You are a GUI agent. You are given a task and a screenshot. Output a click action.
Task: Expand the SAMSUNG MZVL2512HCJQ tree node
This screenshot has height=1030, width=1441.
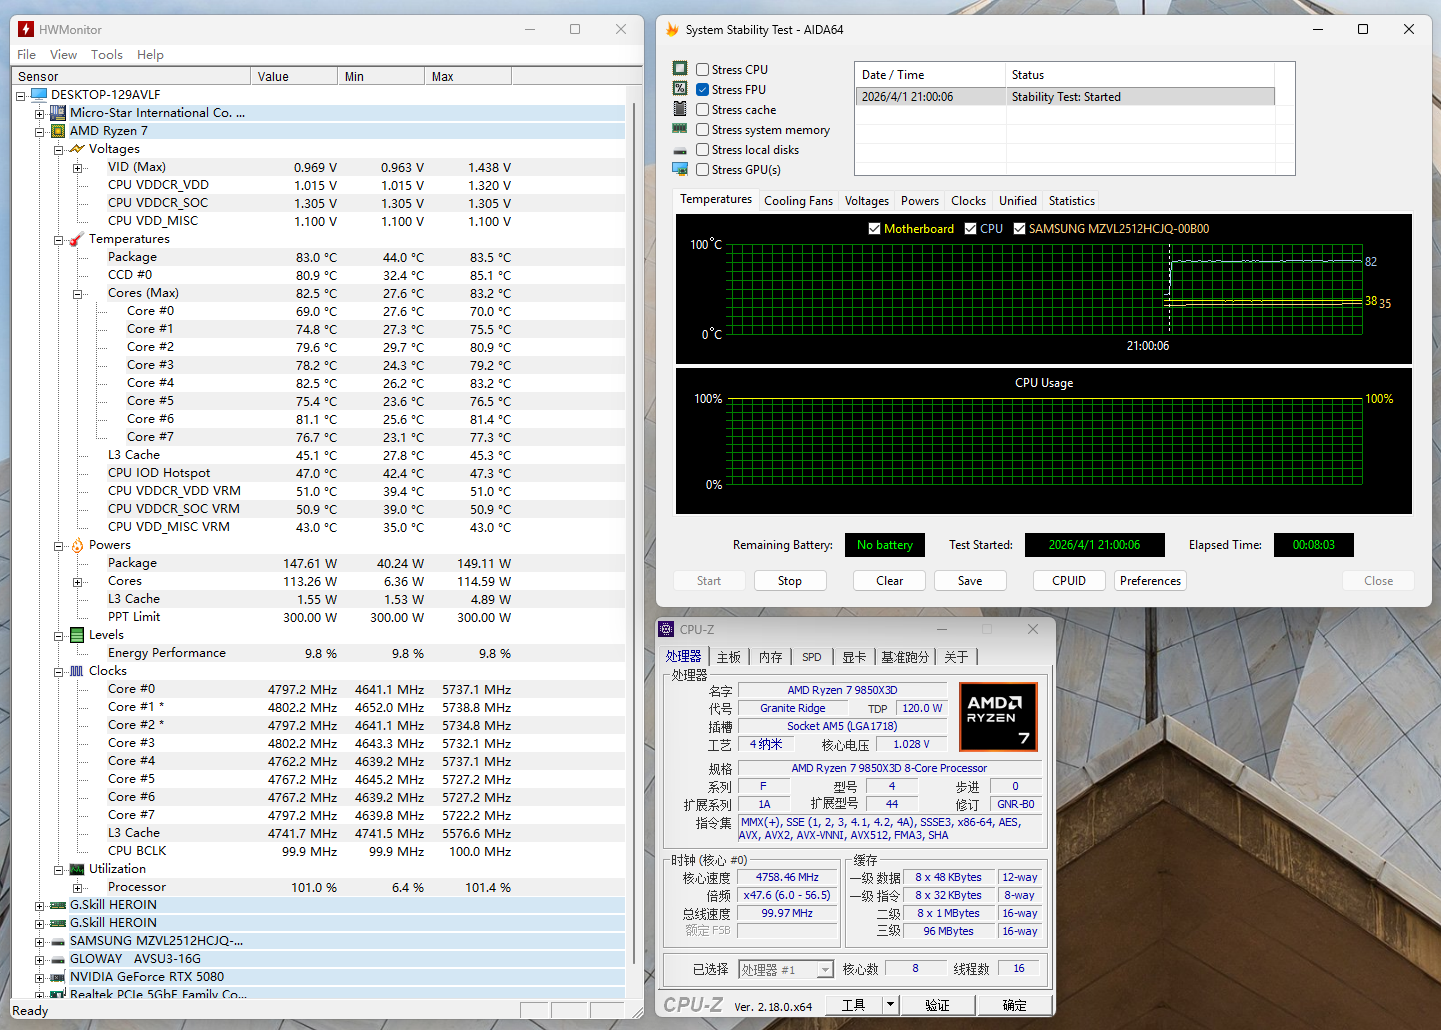tap(40, 942)
